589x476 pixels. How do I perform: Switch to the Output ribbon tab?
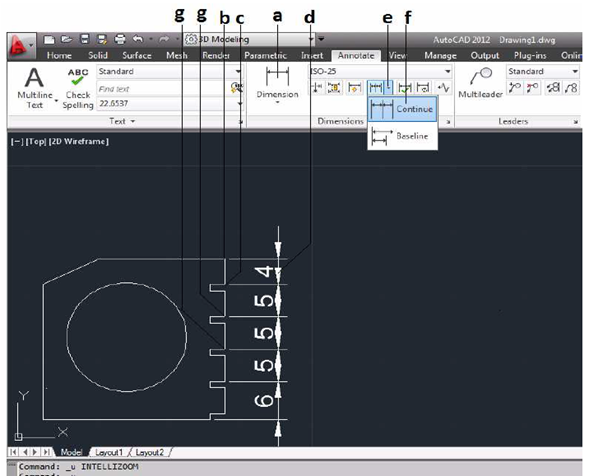[485, 56]
